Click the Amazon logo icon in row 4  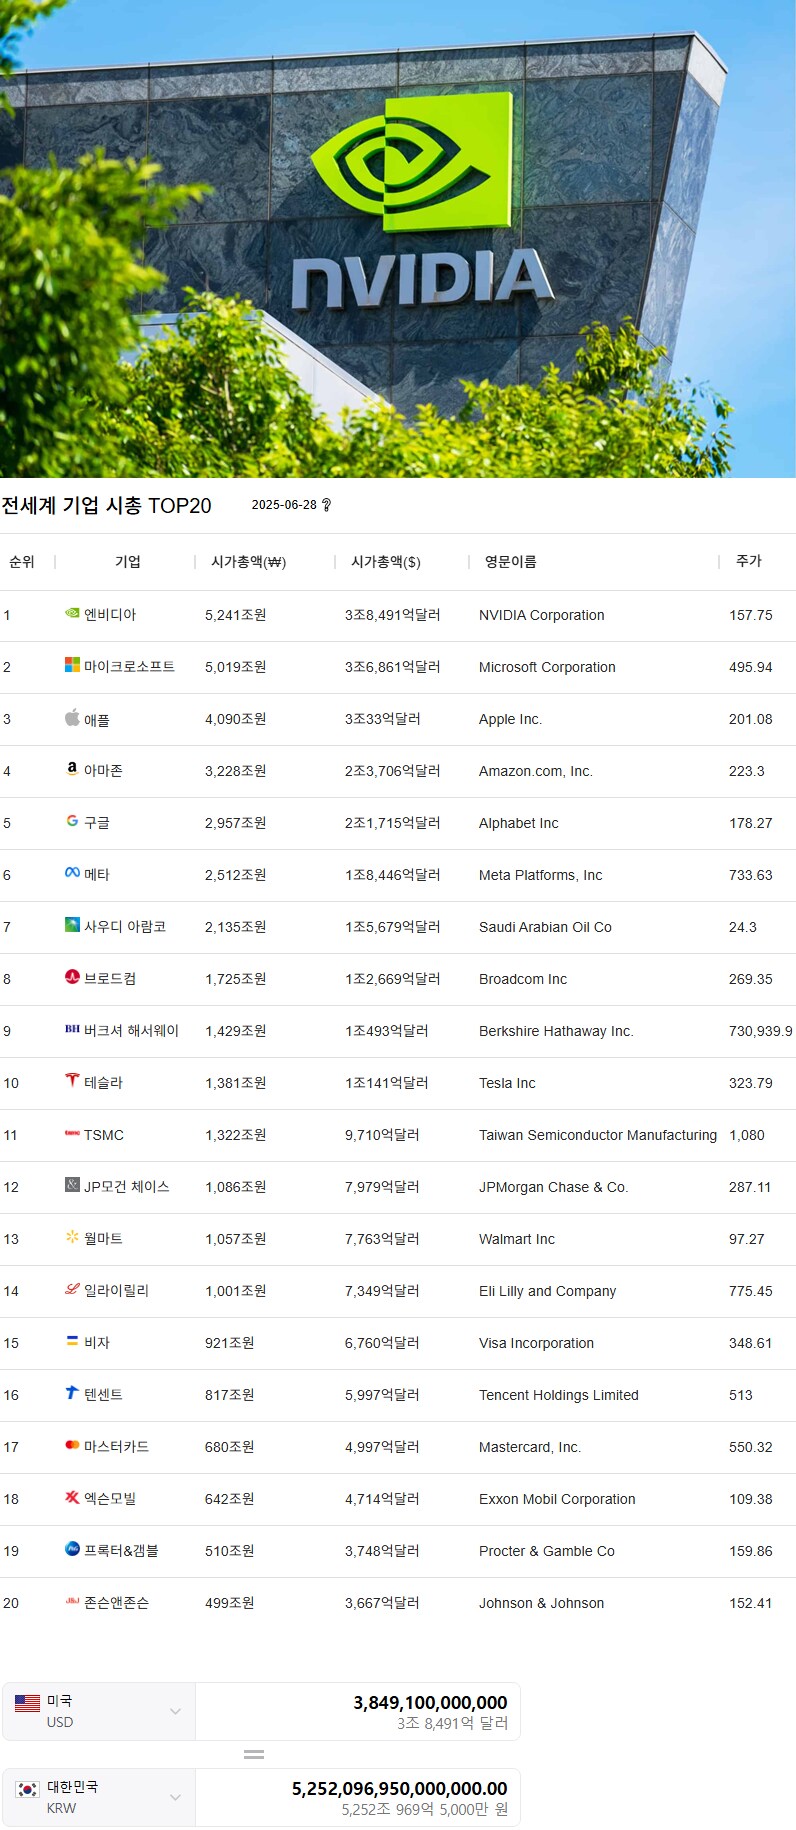coord(72,769)
